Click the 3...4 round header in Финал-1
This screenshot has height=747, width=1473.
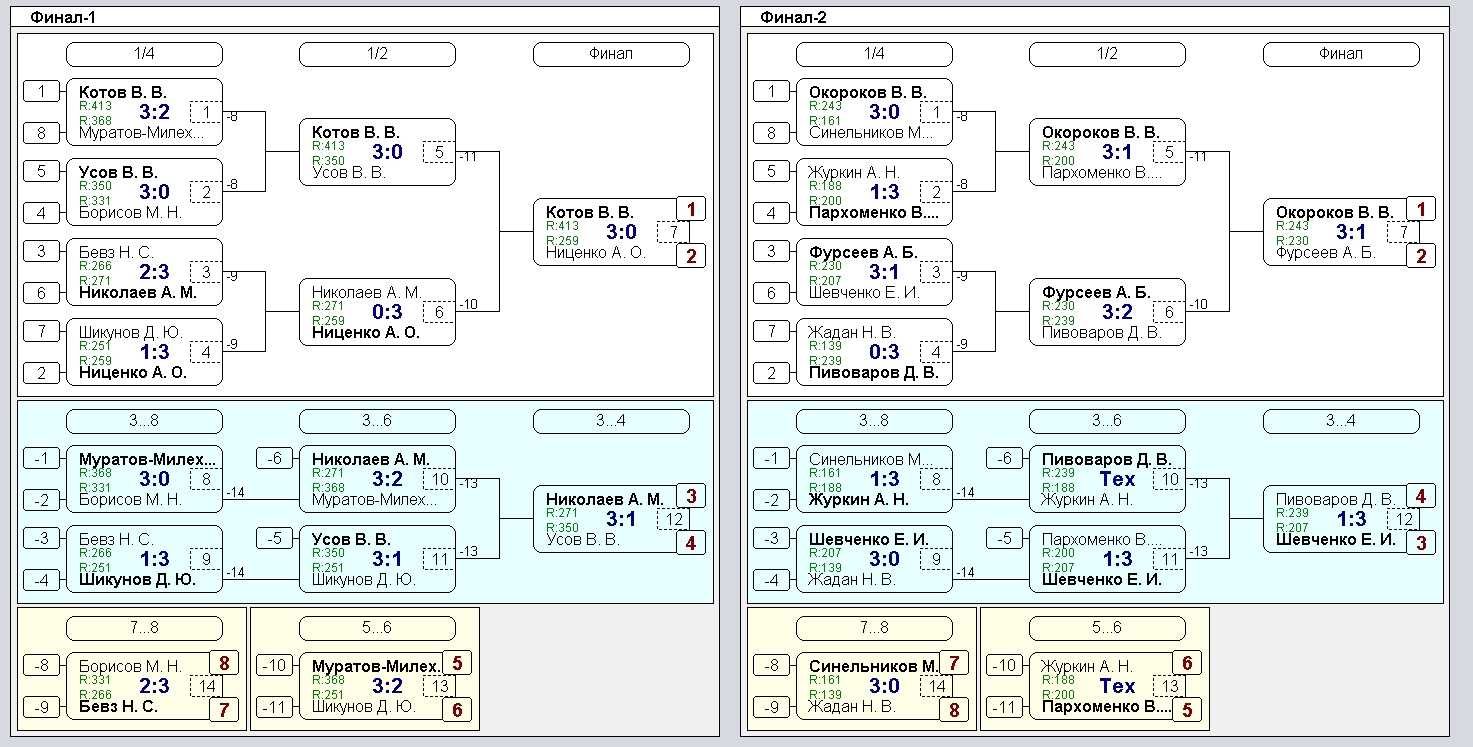611,421
